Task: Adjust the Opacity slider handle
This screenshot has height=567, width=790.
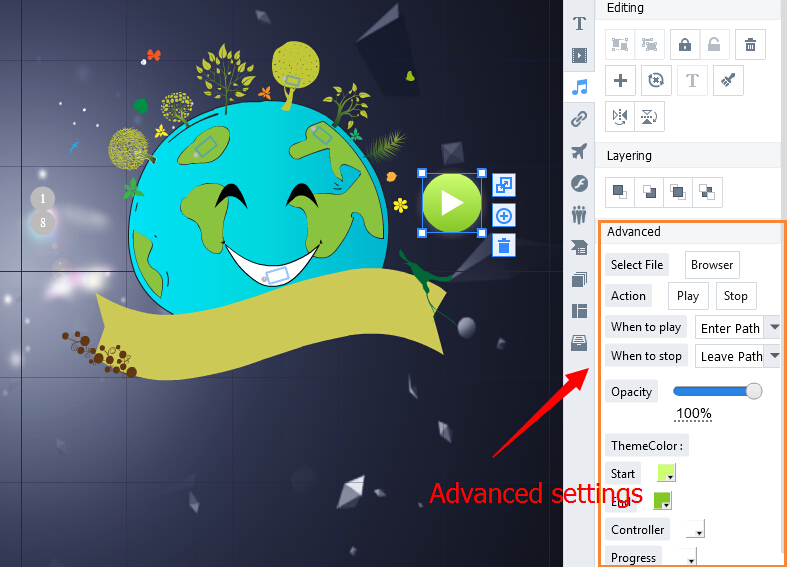Action: click(754, 391)
